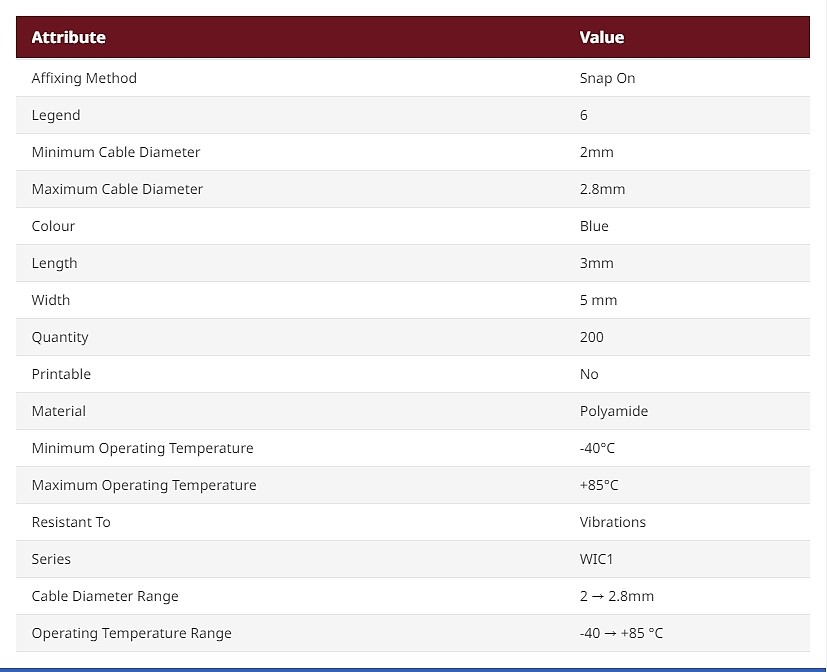Viewport: 827px width, 672px height.
Task: Select the Resistant To label
Action: tap(71, 522)
